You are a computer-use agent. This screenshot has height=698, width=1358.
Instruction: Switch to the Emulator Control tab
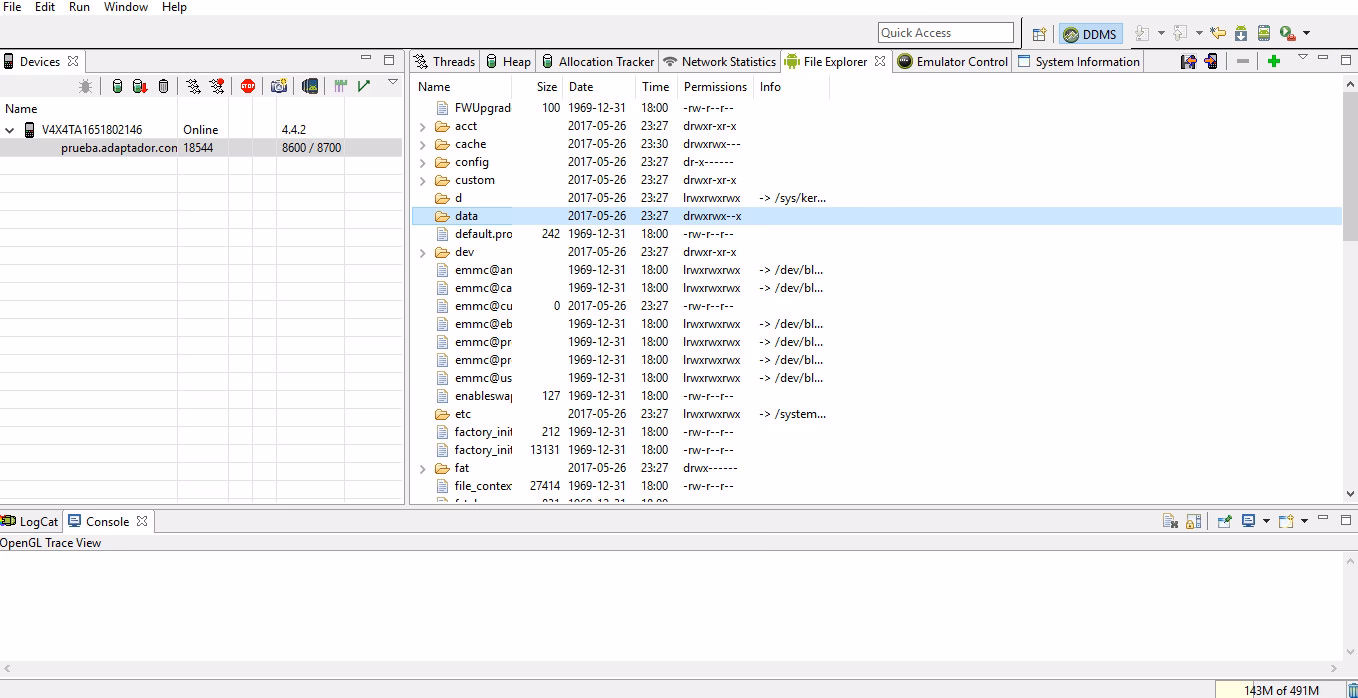click(952, 61)
